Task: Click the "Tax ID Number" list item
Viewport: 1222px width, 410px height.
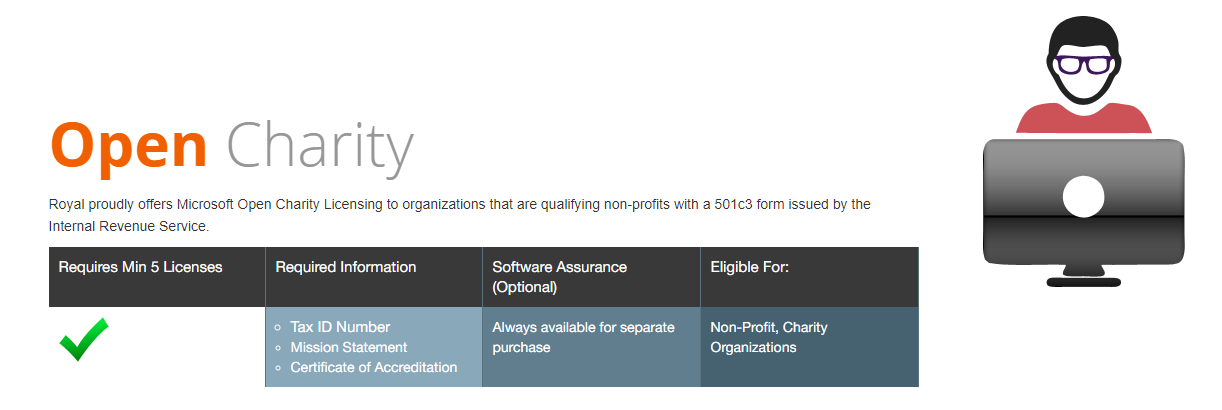Action: pos(340,327)
